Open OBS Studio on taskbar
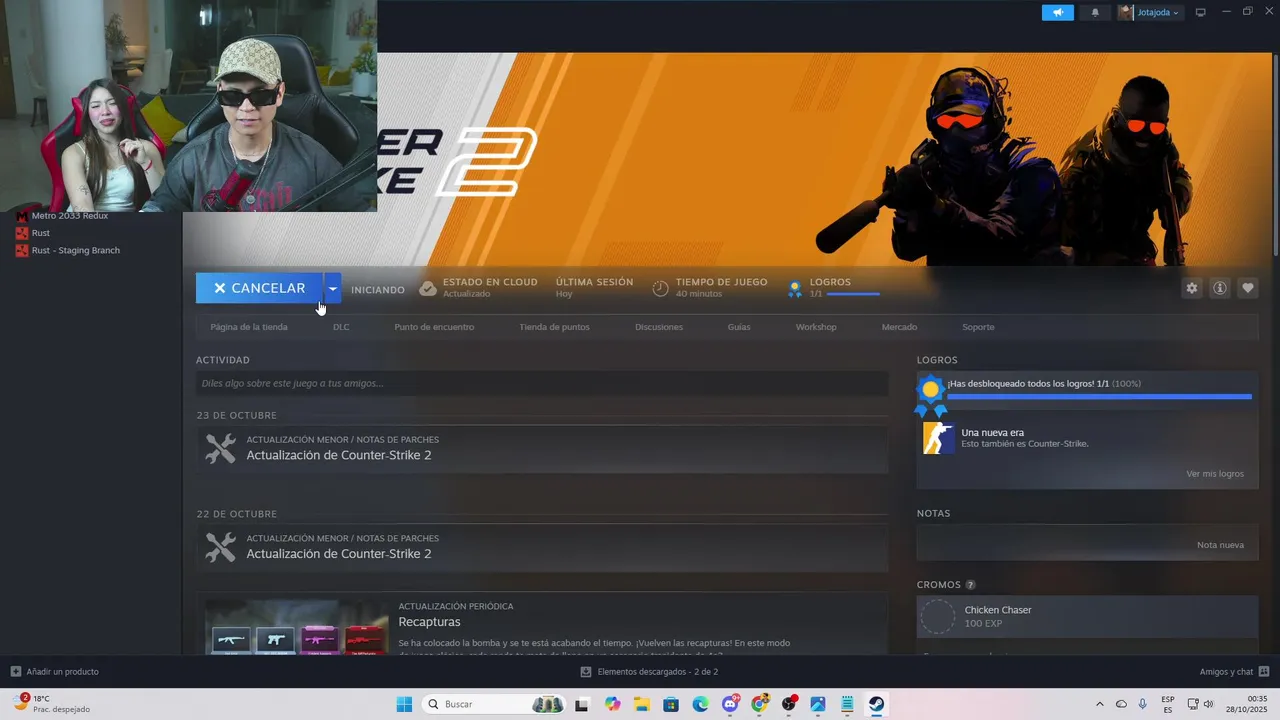Screen dimensions: 1280x720 coord(789,704)
